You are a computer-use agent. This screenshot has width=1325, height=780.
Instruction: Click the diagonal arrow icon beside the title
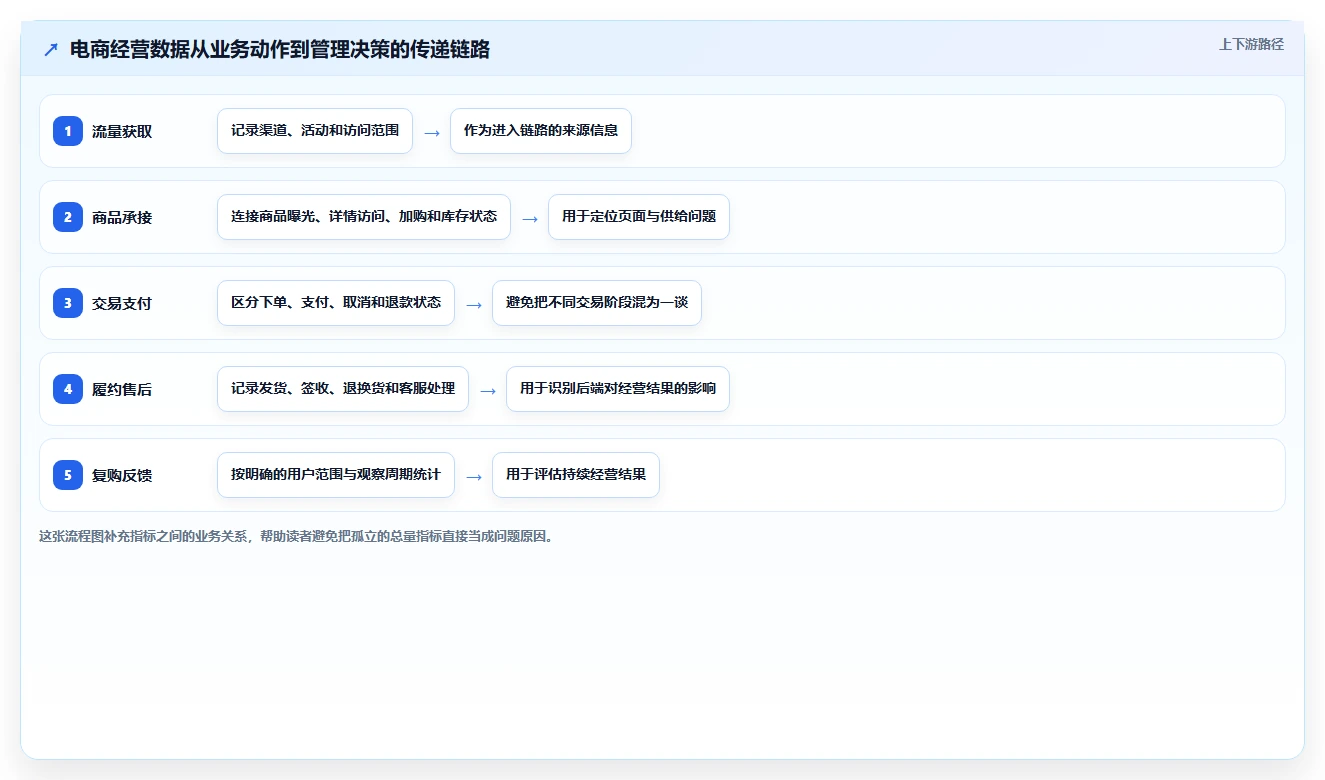pos(51,49)
